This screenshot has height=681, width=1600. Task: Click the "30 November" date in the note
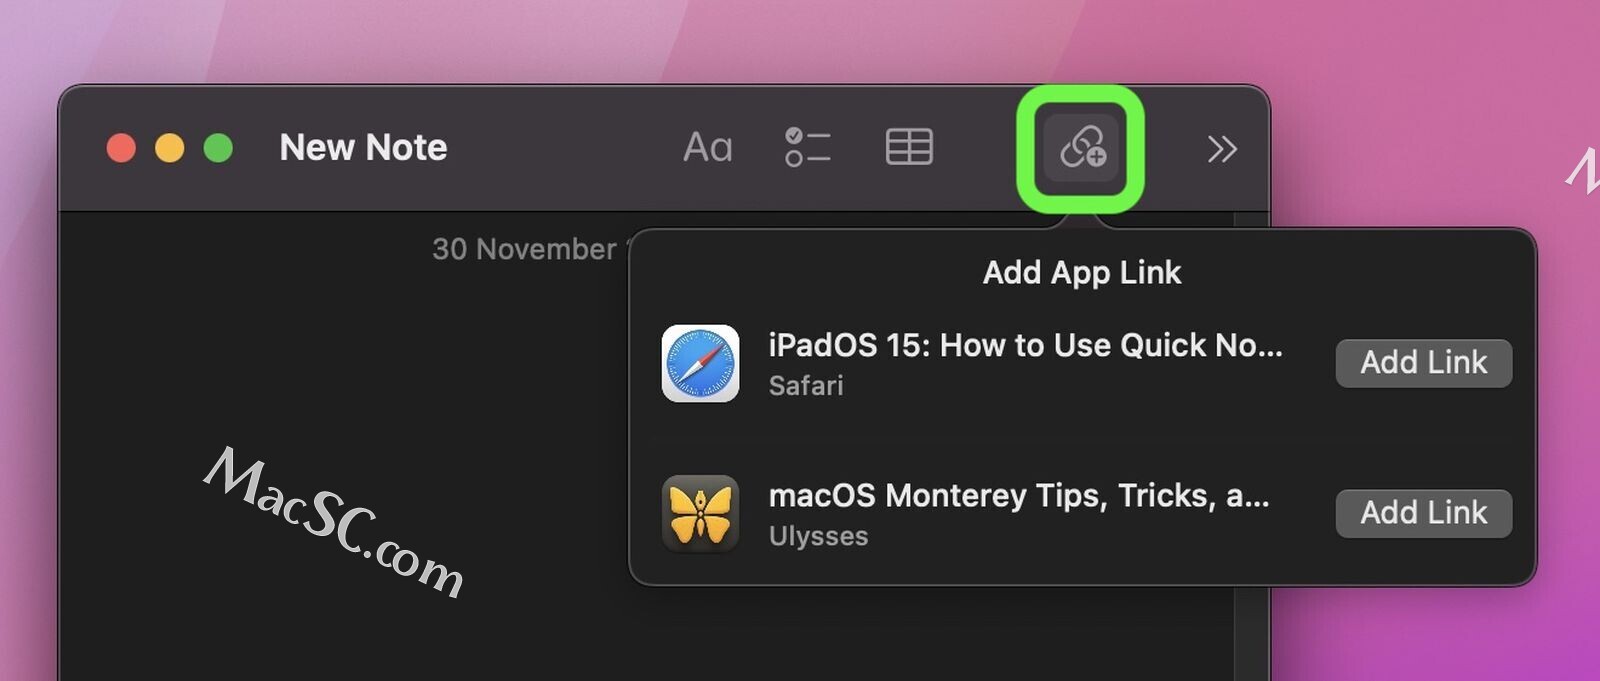click(524, 249)
